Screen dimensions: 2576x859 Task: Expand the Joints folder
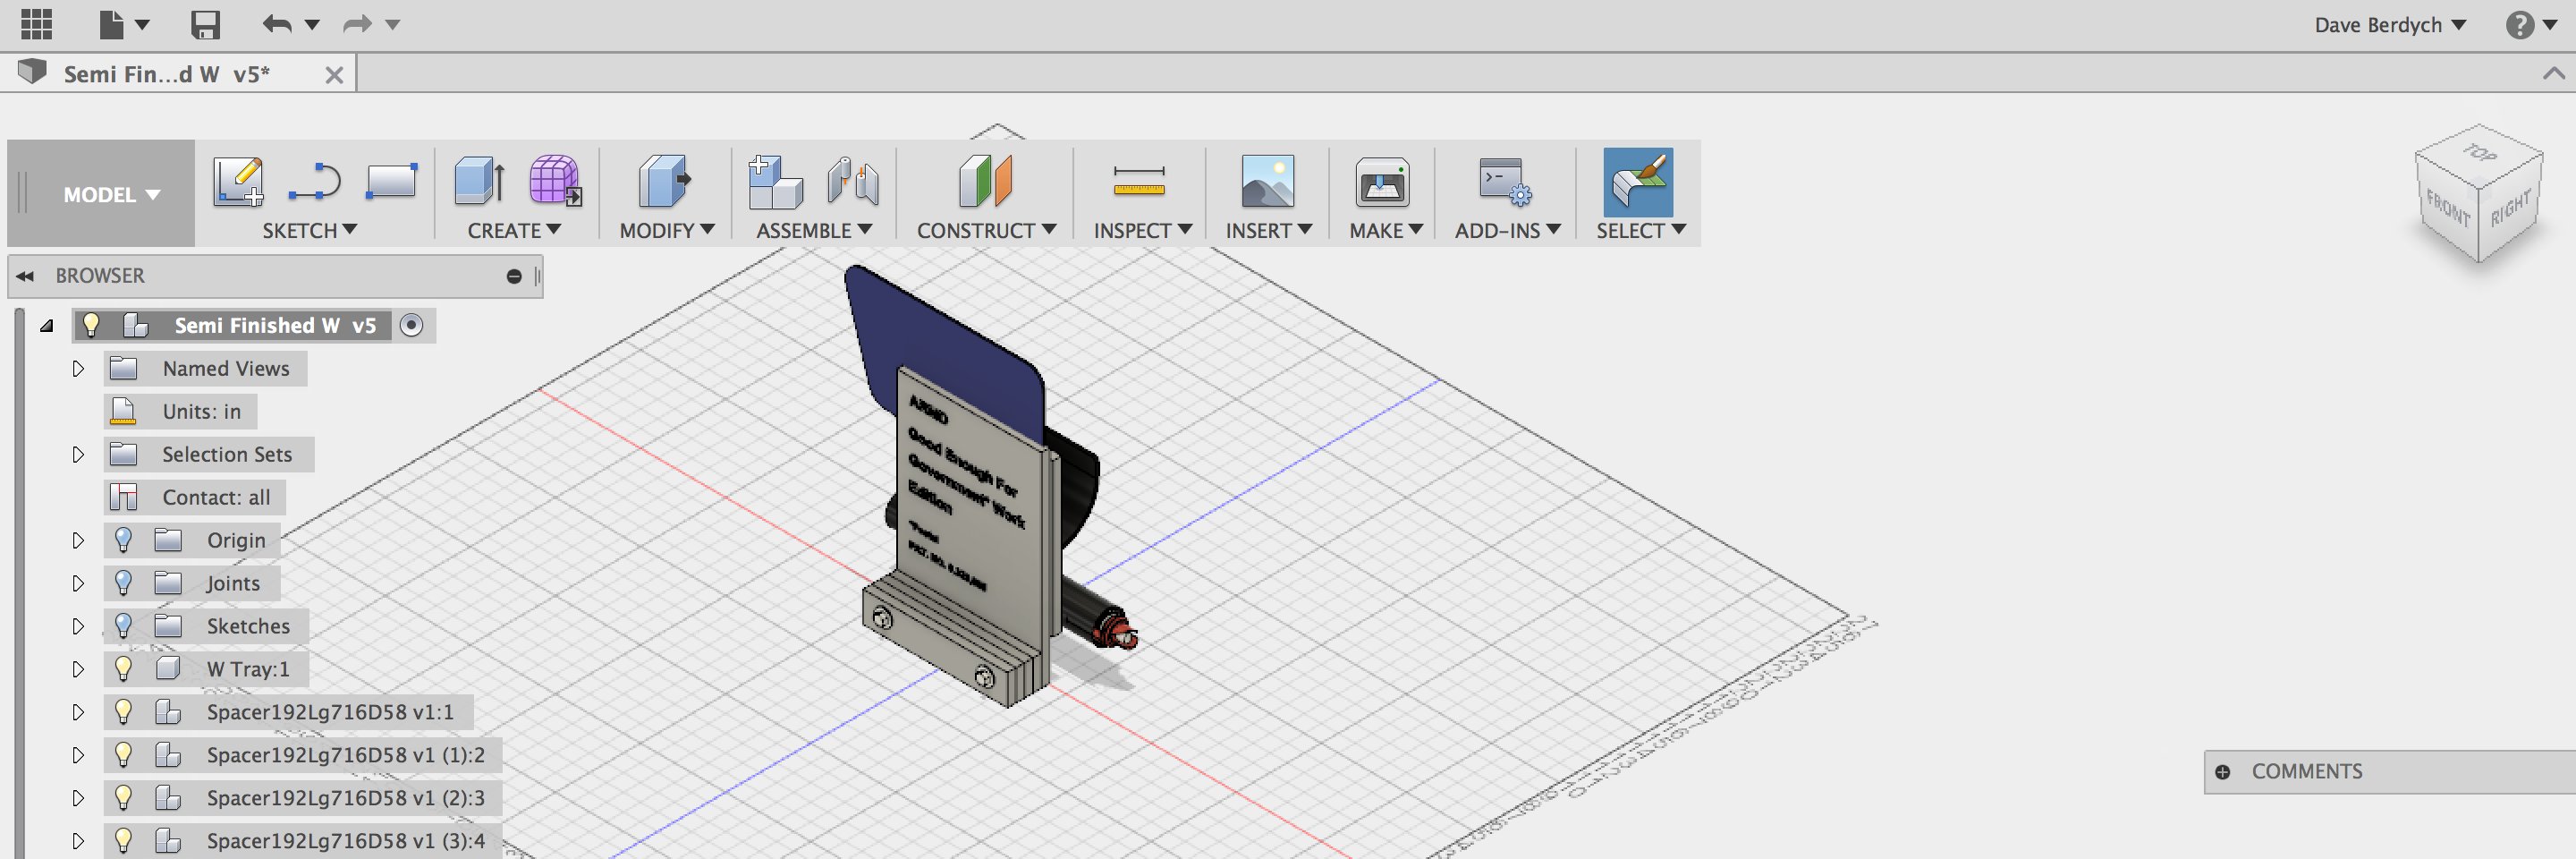(78, 583)
